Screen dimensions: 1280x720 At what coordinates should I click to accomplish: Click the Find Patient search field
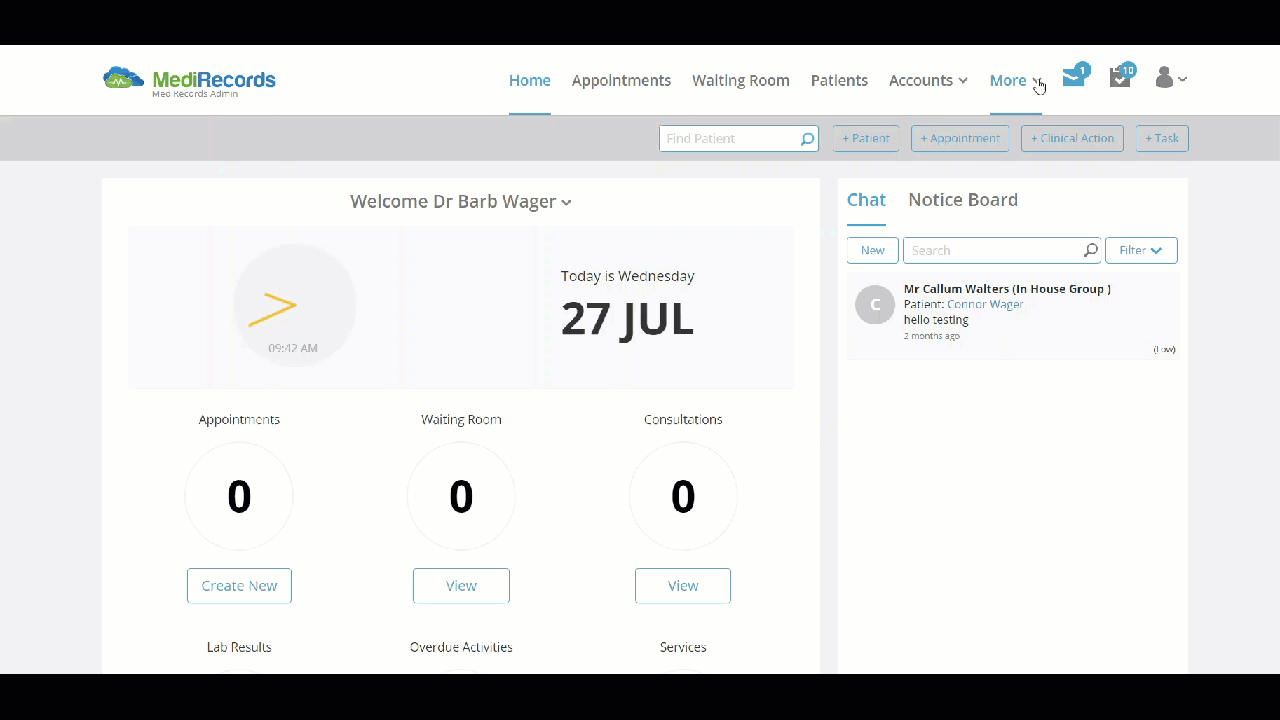click(739, 139)
